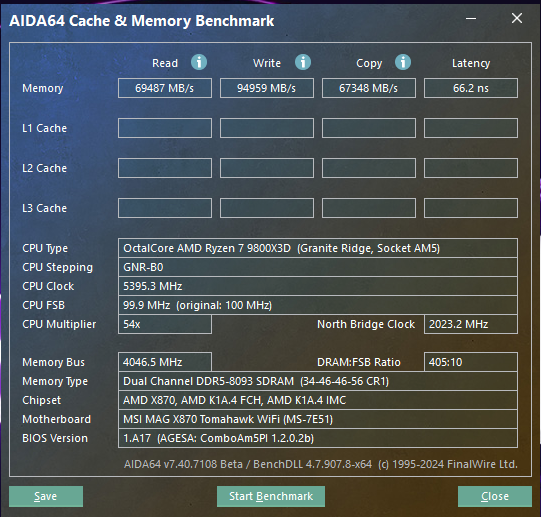
Task: Click the North Bridge Clock value
Action: pyautogui.click(x=471, y=324)
